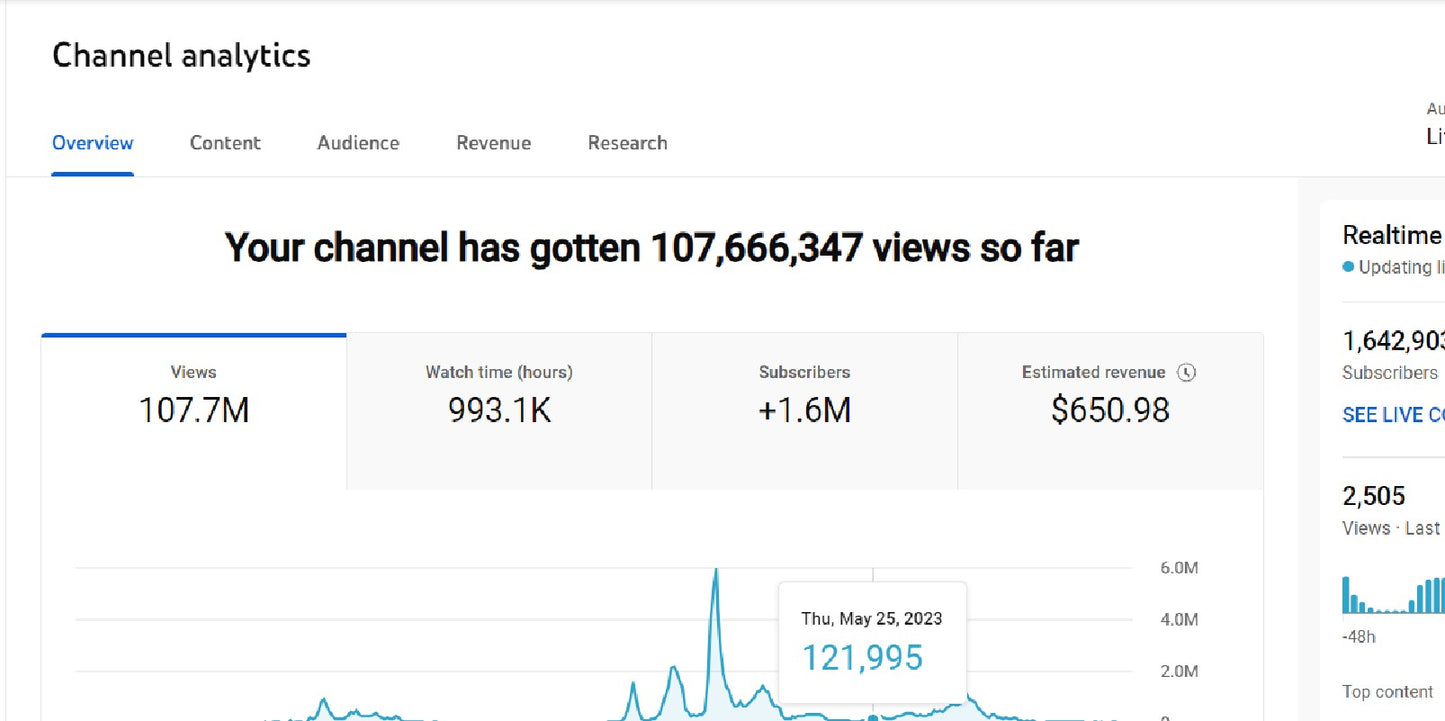Switch to the Content tab

click(224, 143)
